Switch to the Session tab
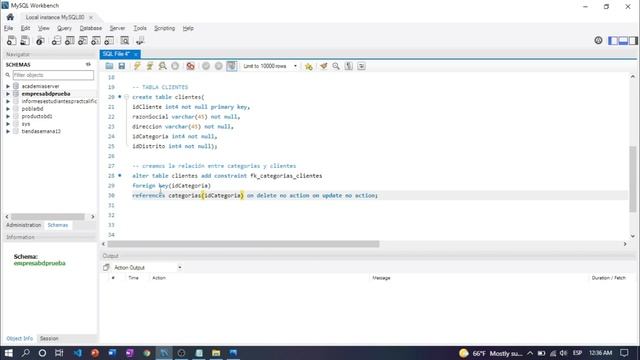 pyautogui.click(x=49, y=338)
